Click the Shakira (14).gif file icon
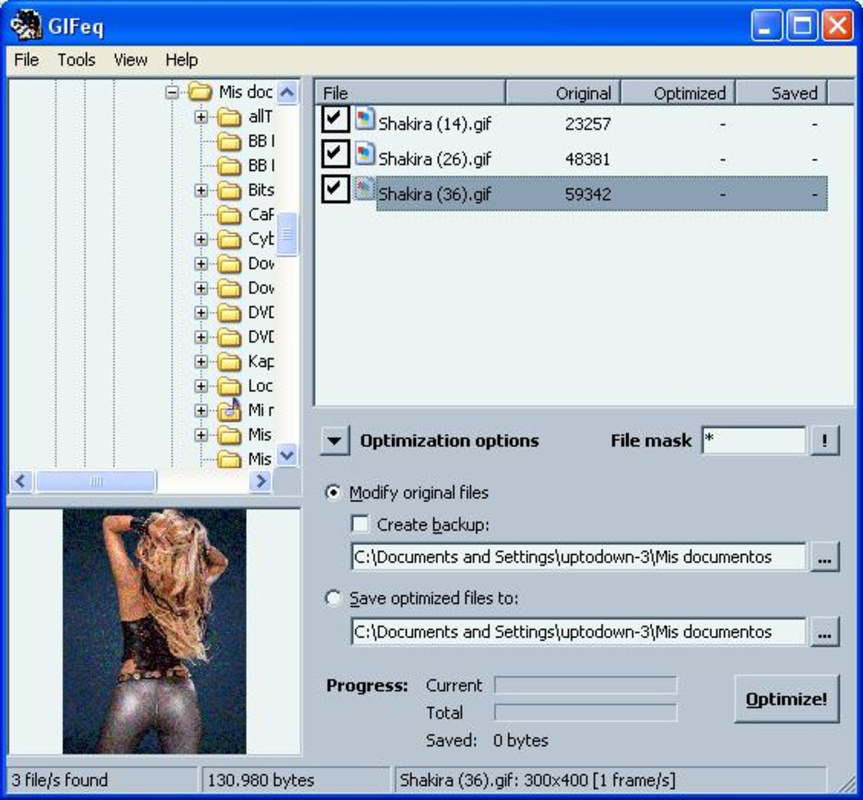The height and width of the screenshot is (800, 863). [364, 119]
